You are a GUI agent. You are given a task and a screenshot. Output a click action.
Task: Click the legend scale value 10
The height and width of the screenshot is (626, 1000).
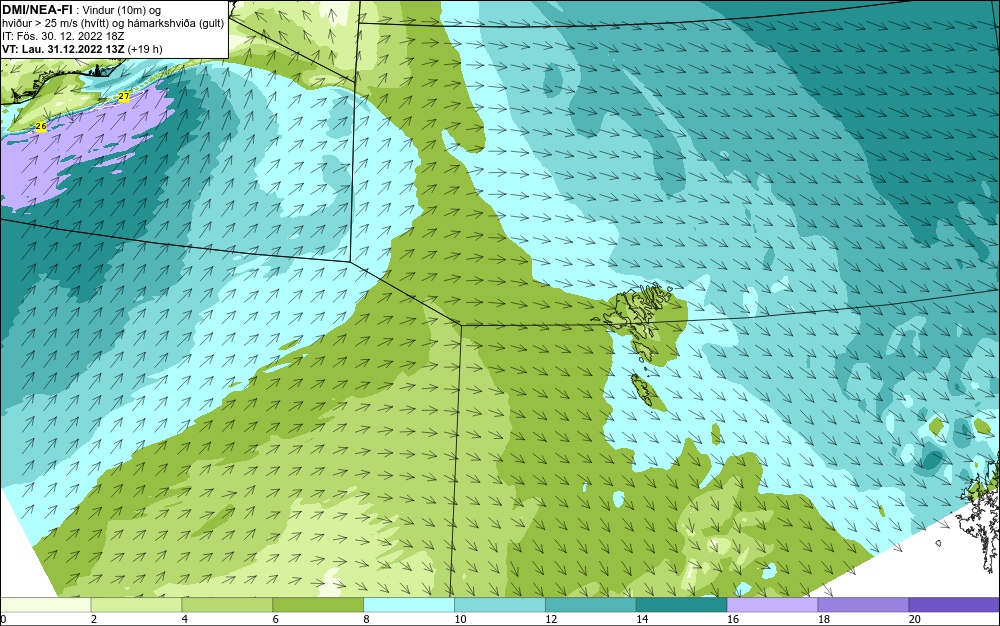(460, 619)
